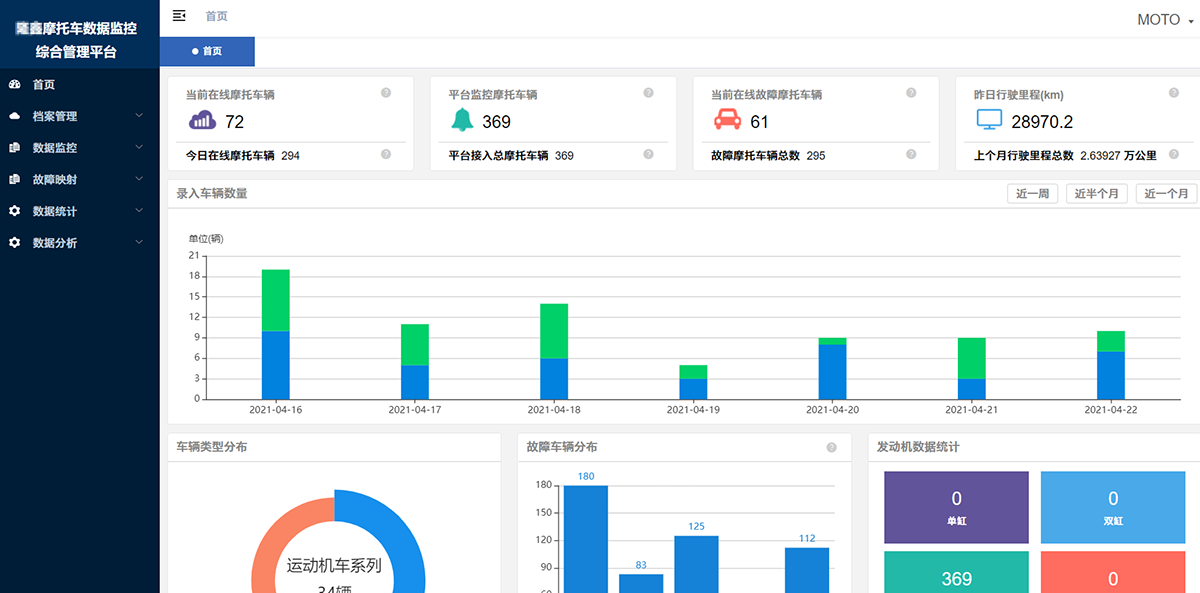Screen dimensions: 1200x593
Task: Click the 发动机数据统计 panel title
Action: tap(918, 447)
